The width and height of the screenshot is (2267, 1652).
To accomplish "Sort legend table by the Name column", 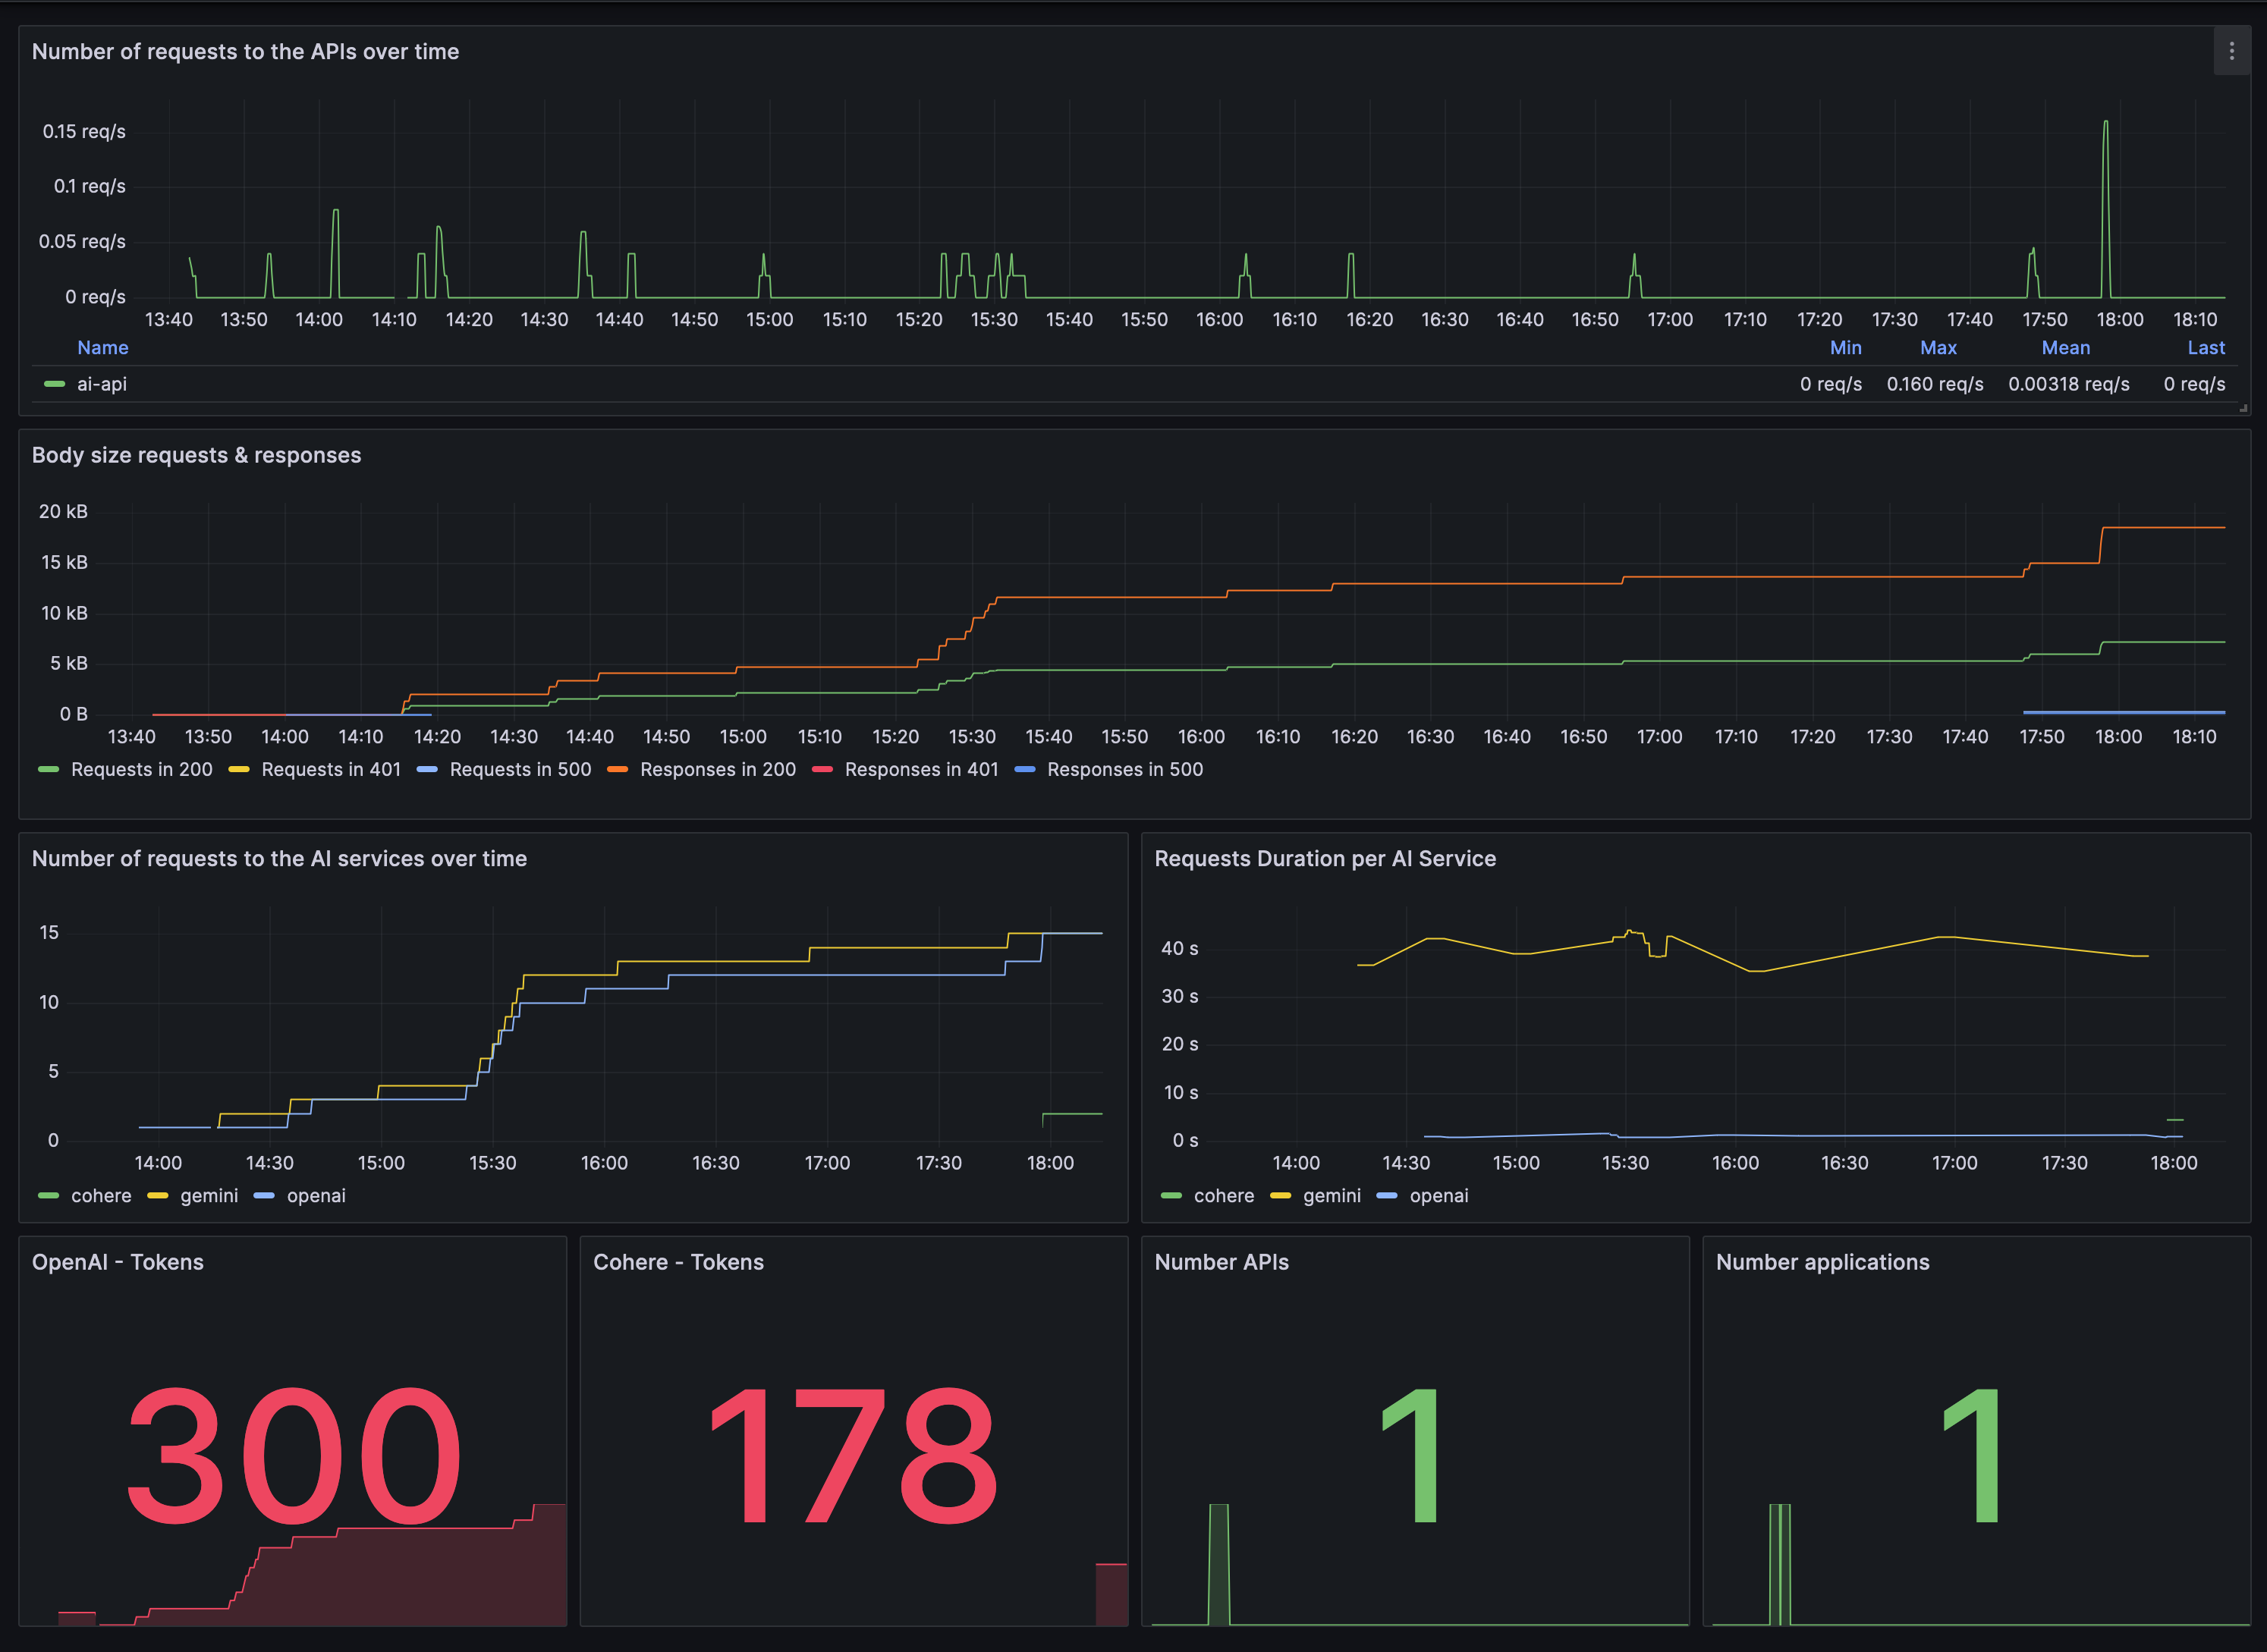I will 103,347.
